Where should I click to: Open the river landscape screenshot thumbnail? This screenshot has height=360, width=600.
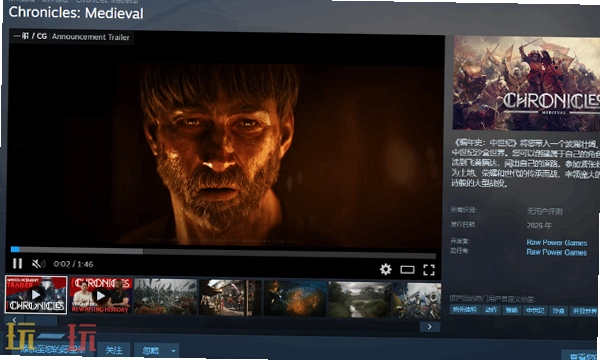tap(360, 300)
